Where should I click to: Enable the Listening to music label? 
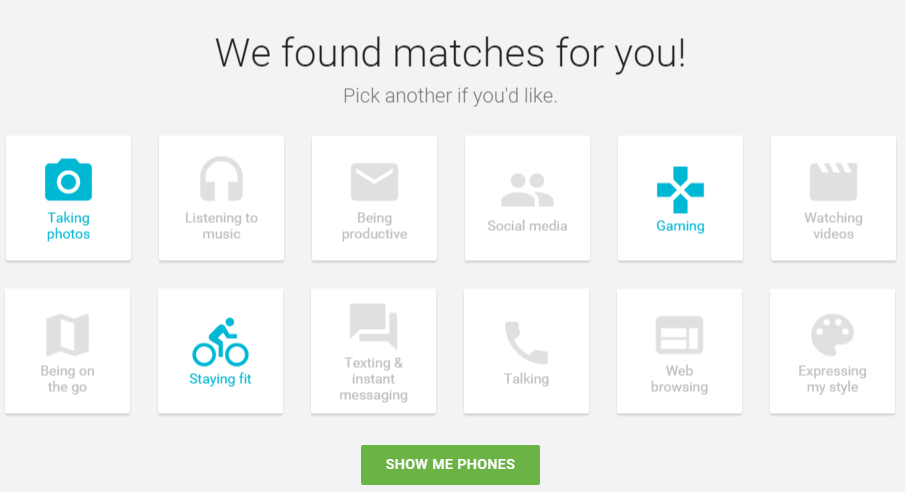point(221,226)
